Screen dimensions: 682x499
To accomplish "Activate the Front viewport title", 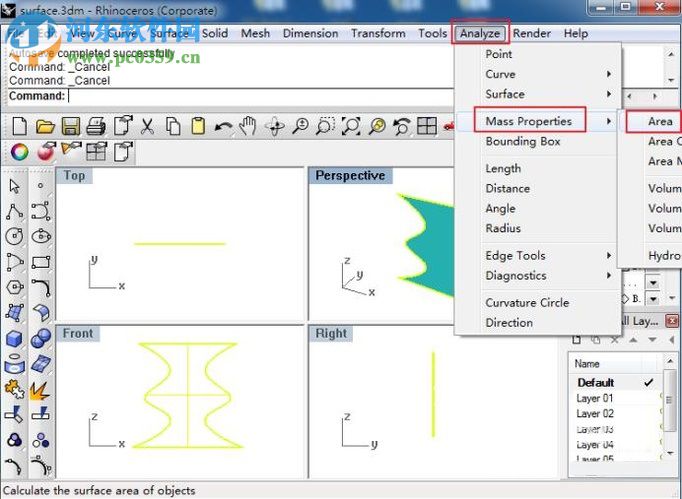I will click(78, 333).
